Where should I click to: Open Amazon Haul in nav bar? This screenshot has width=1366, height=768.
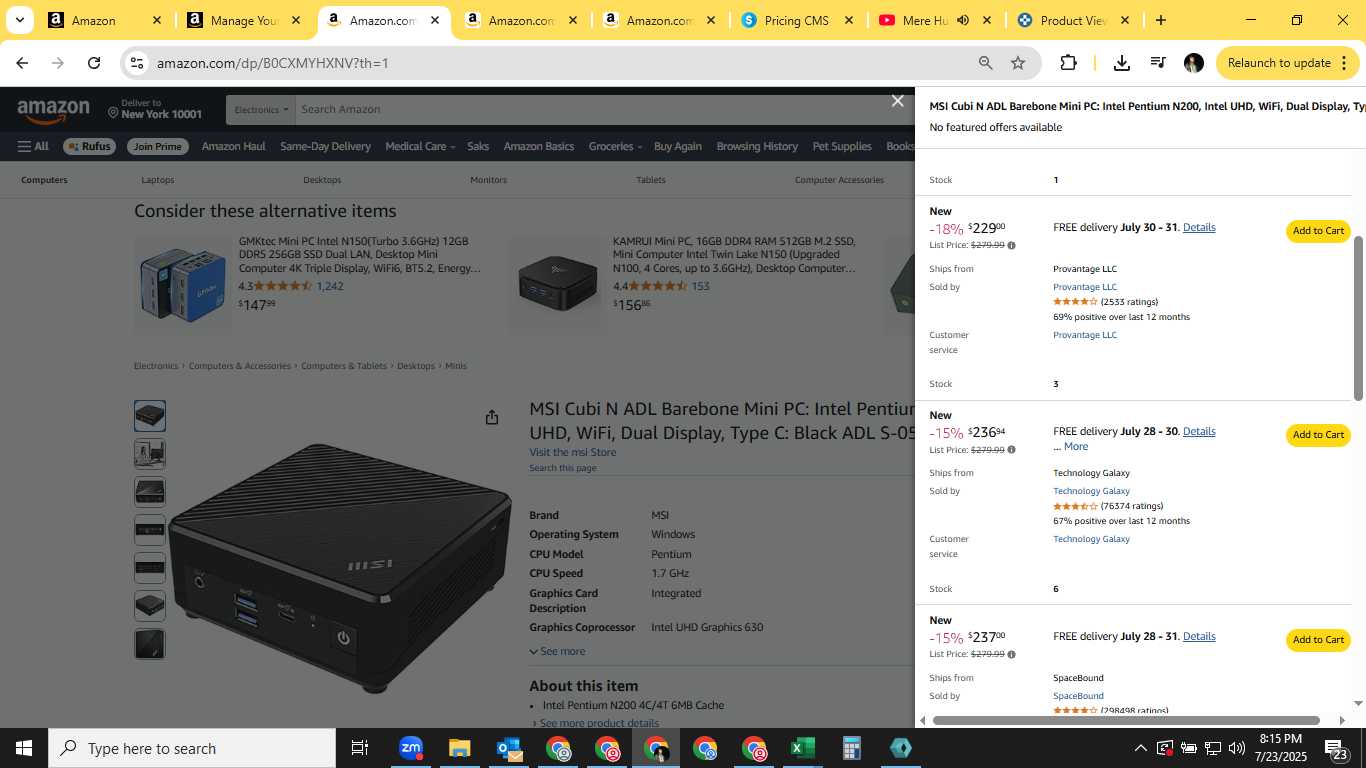(x=233, y=146)
